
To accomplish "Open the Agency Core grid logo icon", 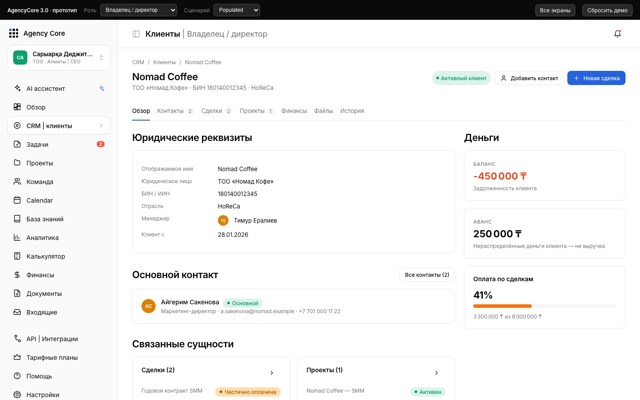I will pyautogui.click(x=13, y=33).
